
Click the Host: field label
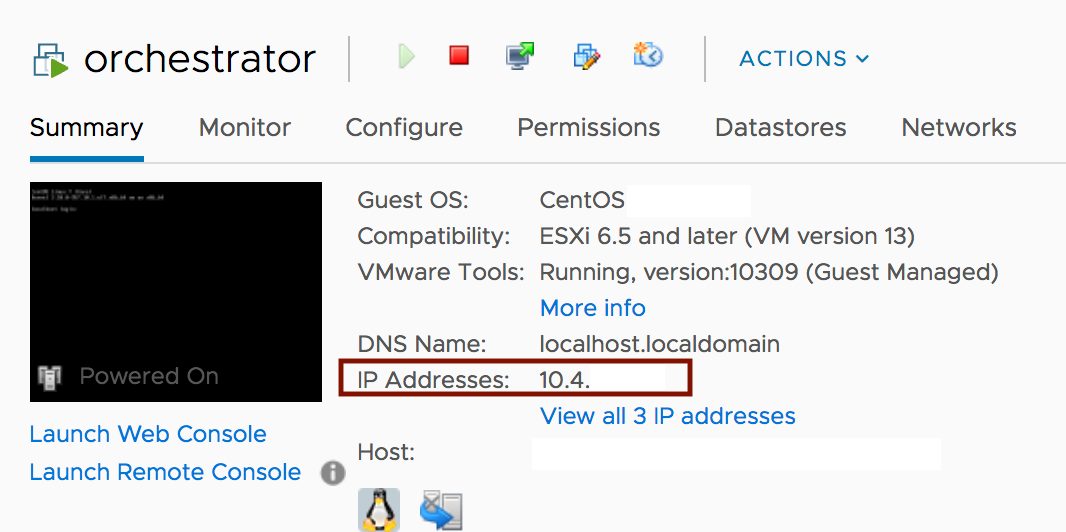(x=386, y=453)
